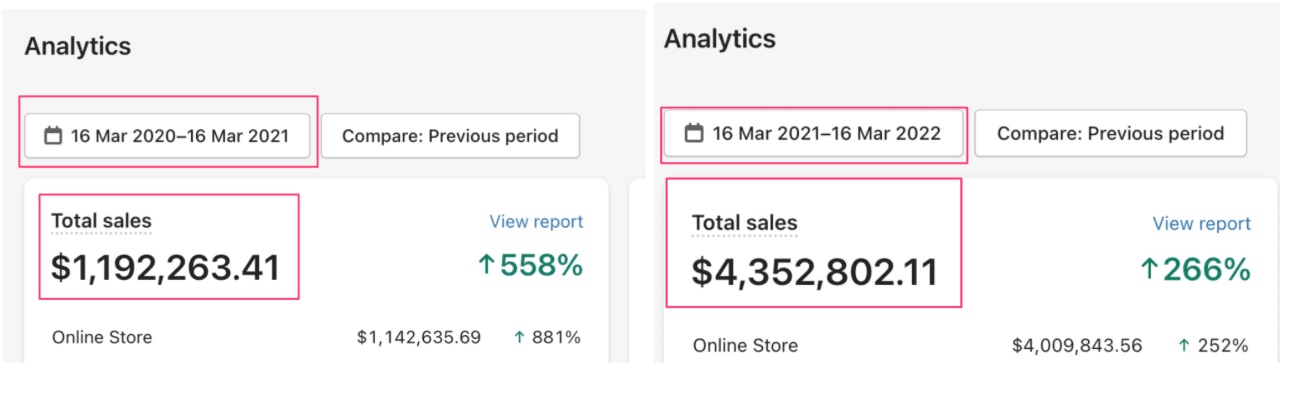This screenshot has height=406, width=1296.
Task: Open View report link in right panel
Action: point(1202,224)
